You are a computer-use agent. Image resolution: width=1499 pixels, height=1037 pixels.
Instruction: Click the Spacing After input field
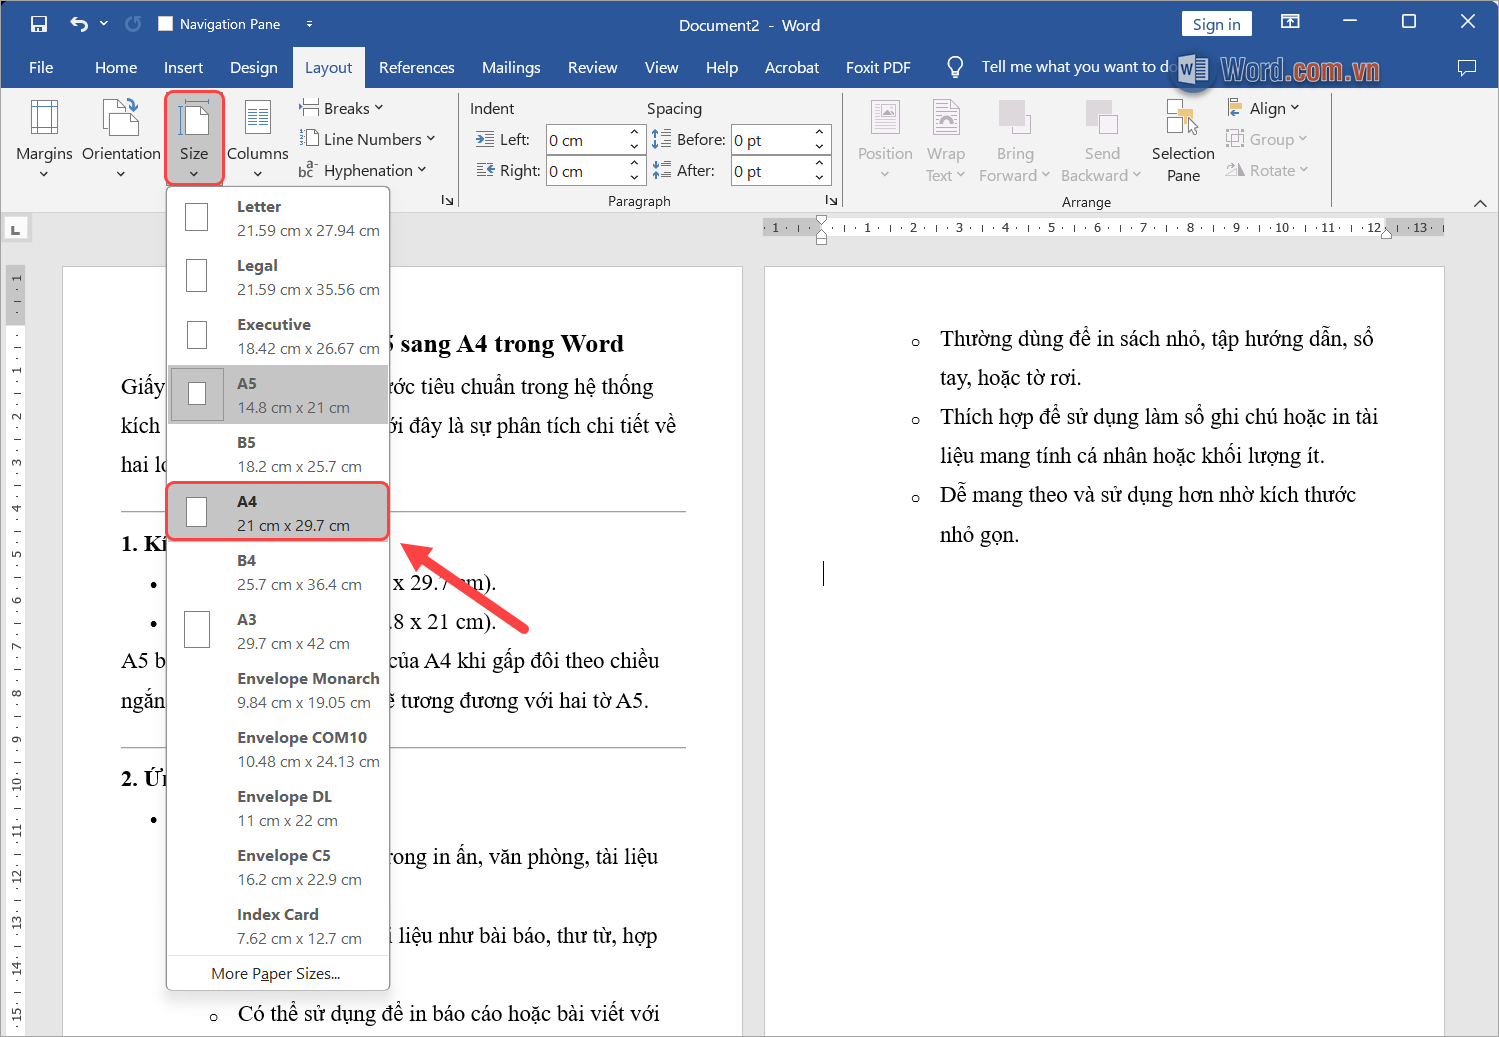click(771, 171)
